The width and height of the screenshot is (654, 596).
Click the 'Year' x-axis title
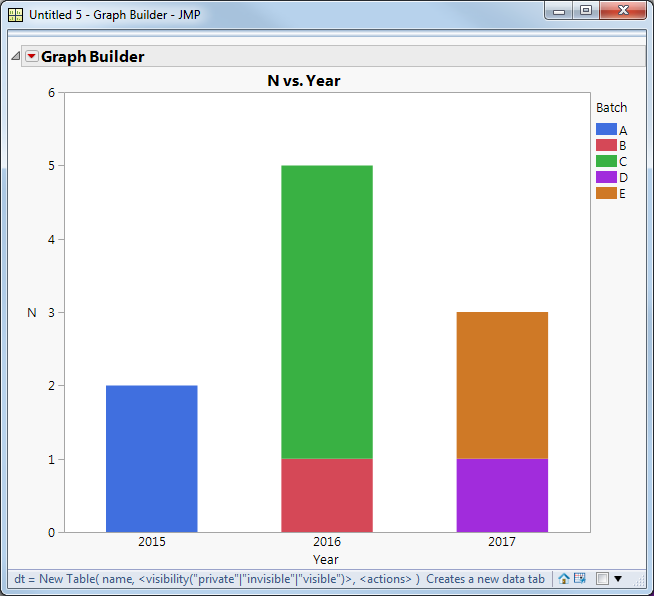[x=326, y=560]
